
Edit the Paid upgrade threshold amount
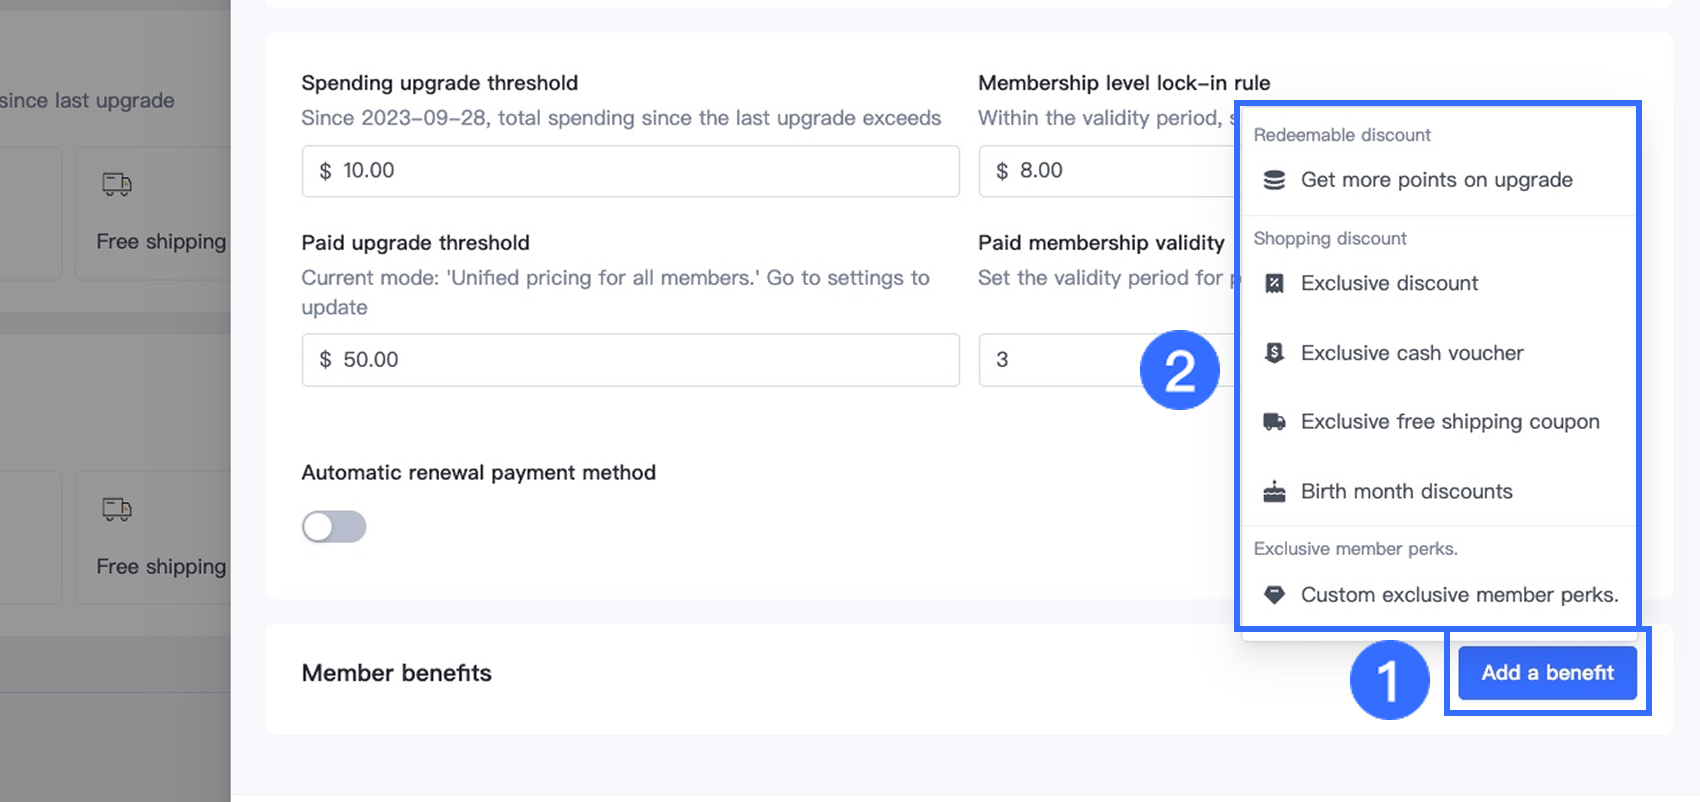631,360
